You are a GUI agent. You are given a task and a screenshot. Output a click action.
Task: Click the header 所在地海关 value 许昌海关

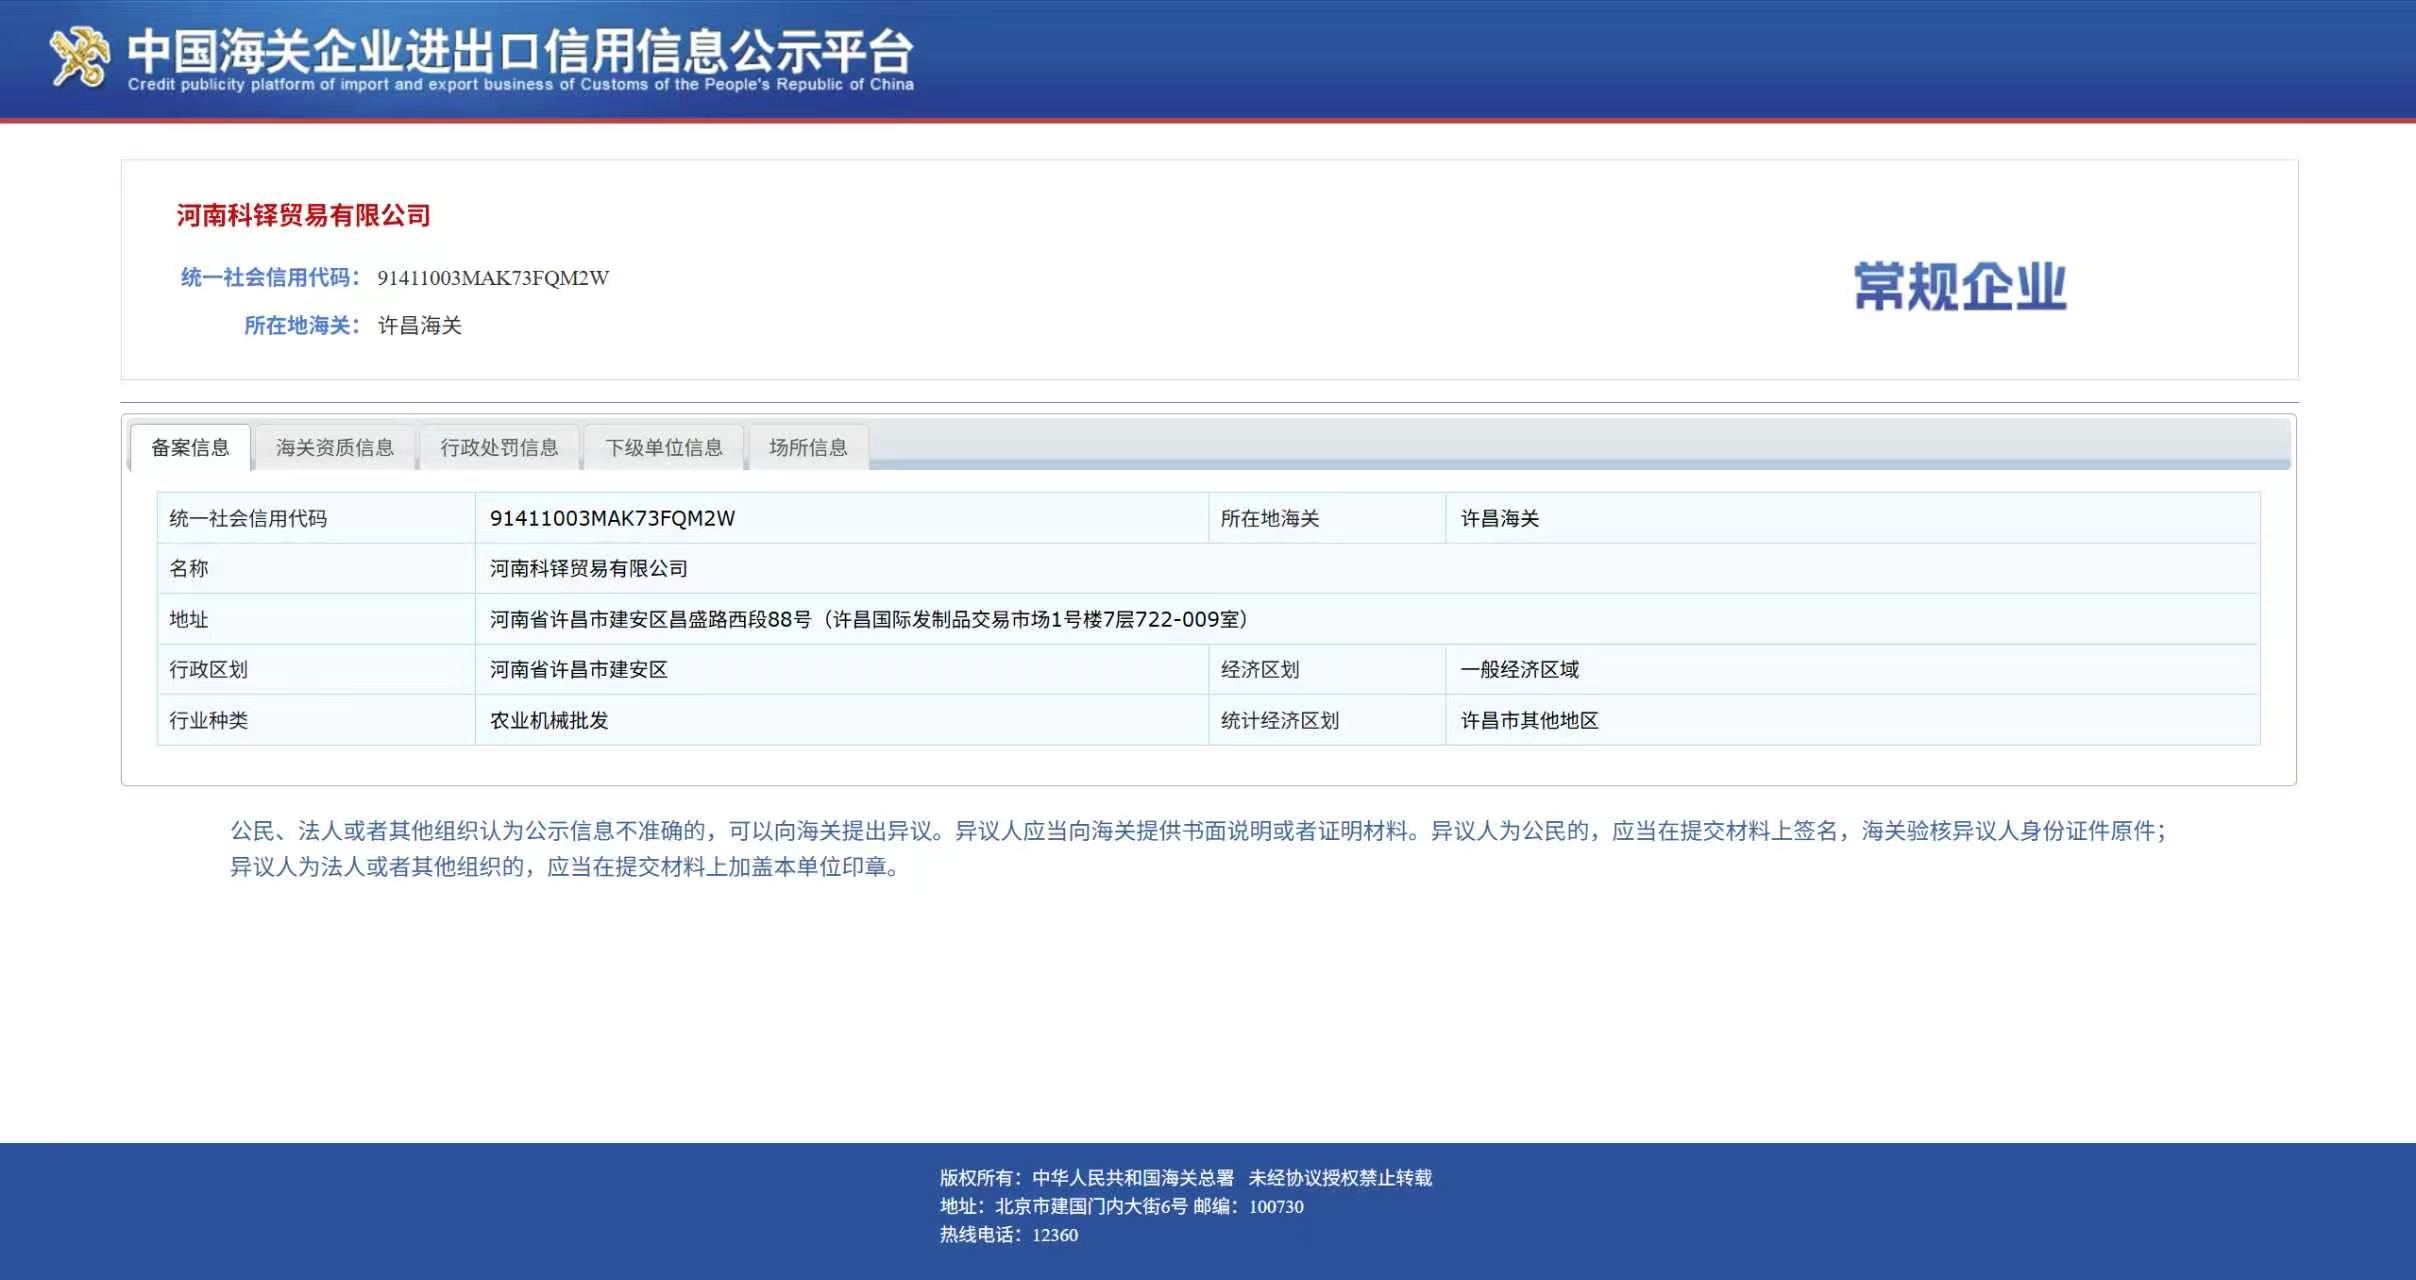coord(420,325)
